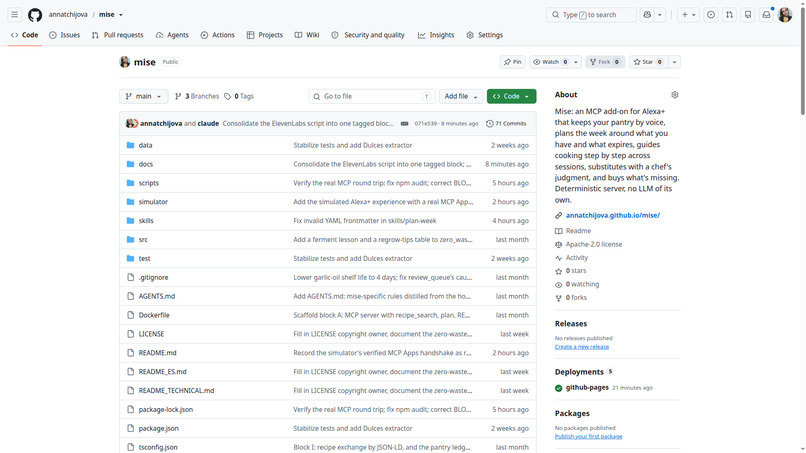The image size is (806, 453).
Task: Open the scripts folder
Action: pos(149,183)
